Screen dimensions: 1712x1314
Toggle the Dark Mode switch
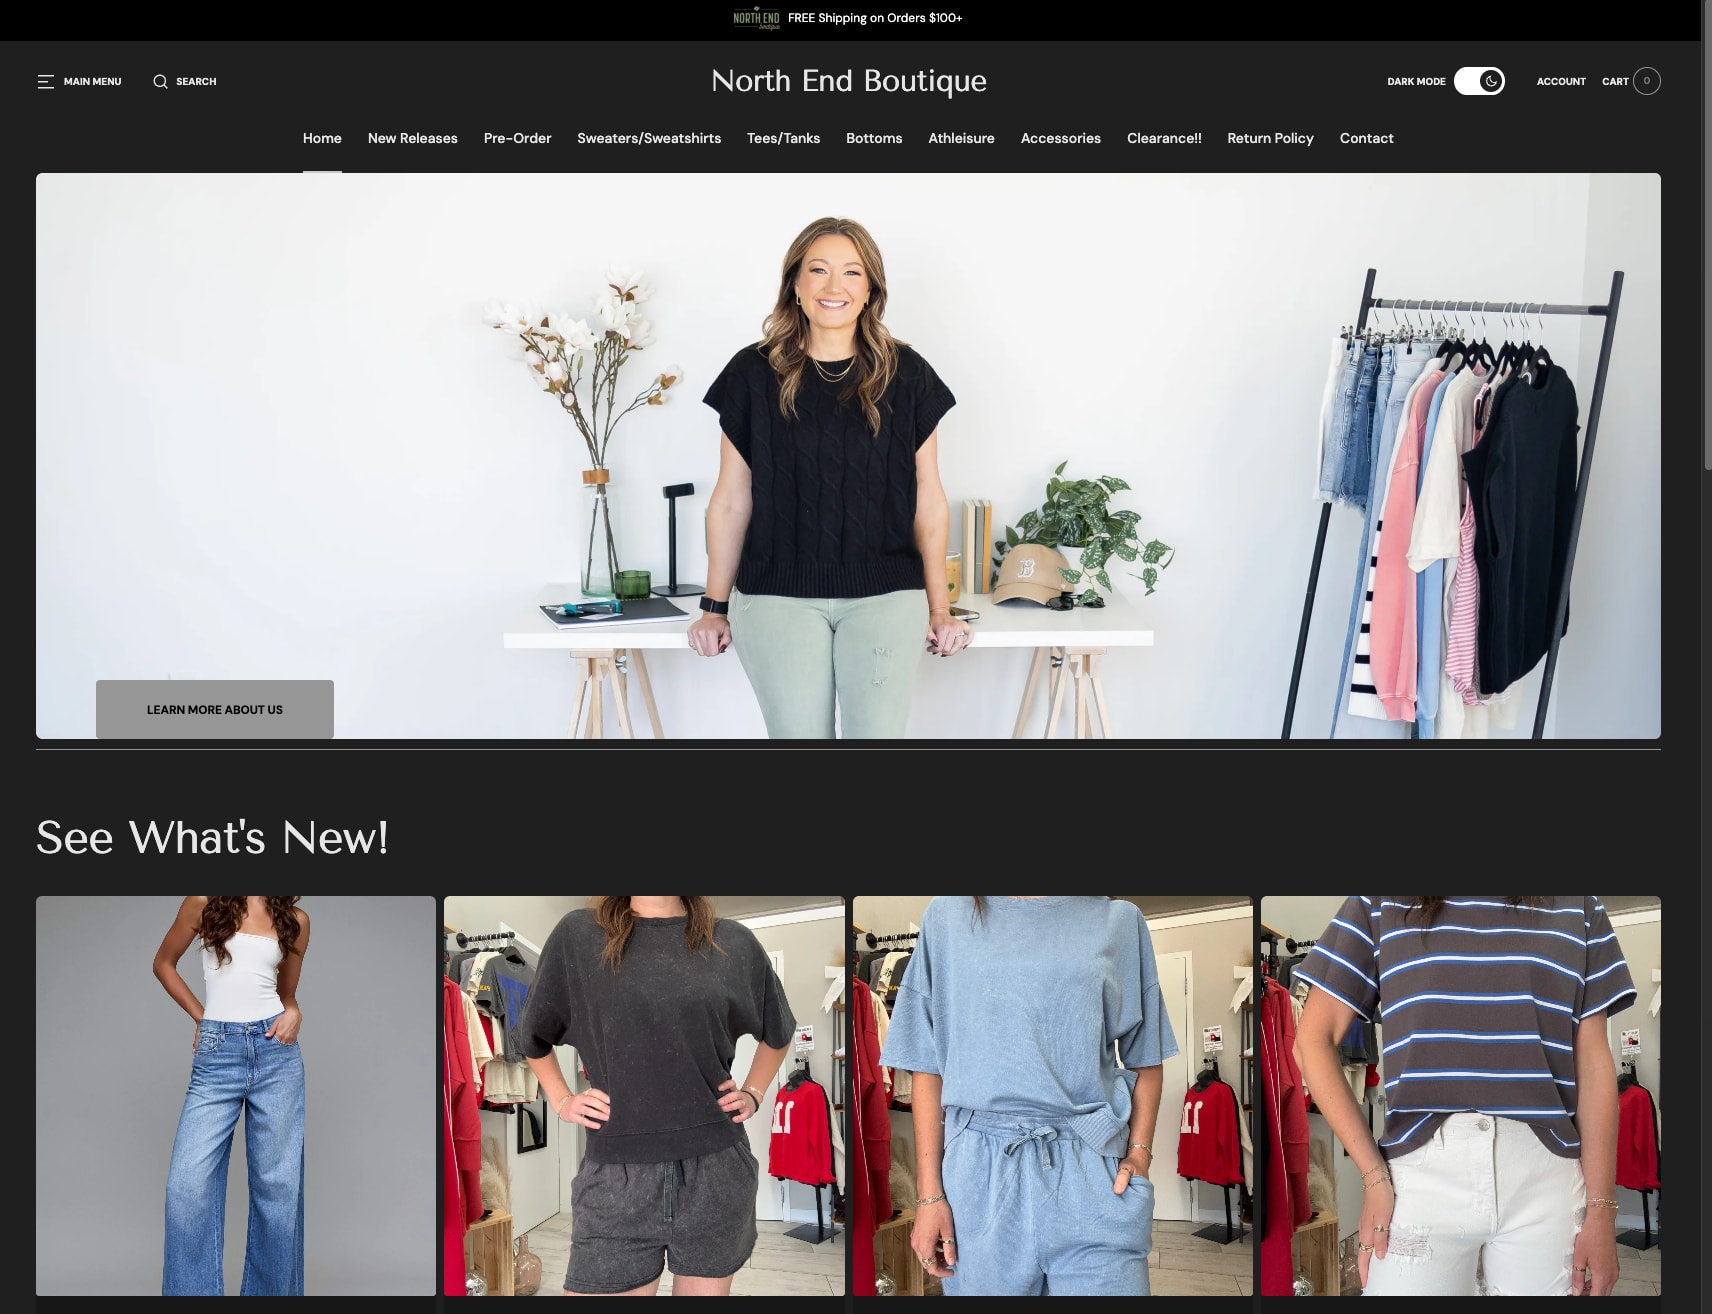click(x=1479, y=81)
